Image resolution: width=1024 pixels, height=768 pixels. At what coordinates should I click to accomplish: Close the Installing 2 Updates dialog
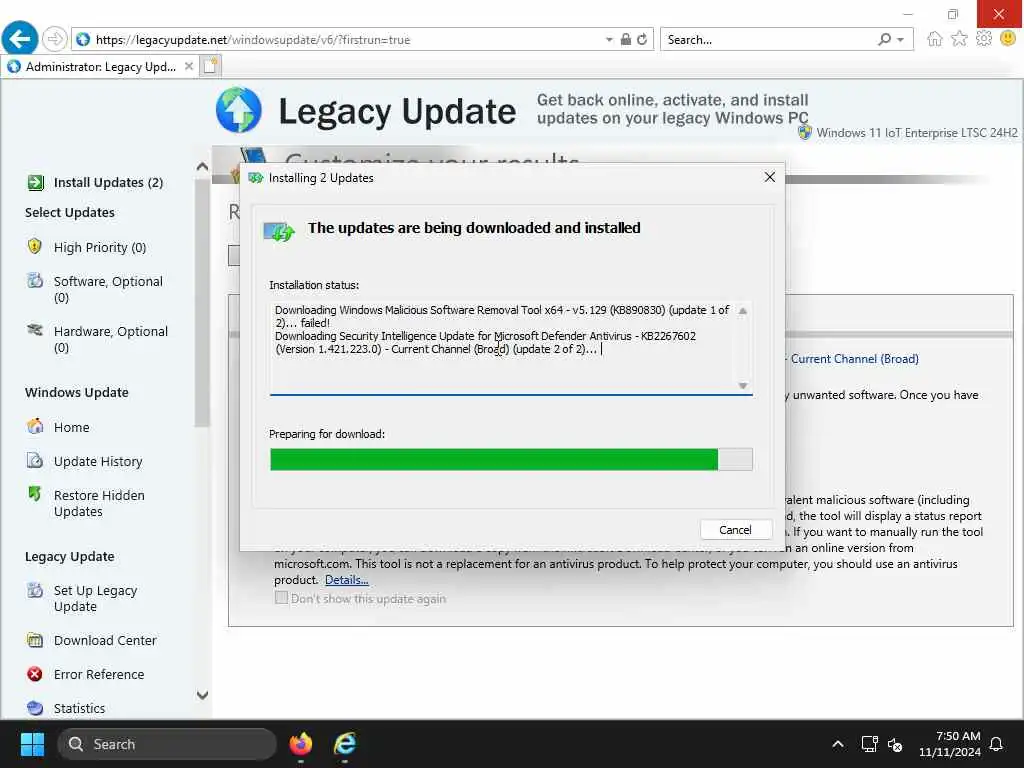[770, 177]
